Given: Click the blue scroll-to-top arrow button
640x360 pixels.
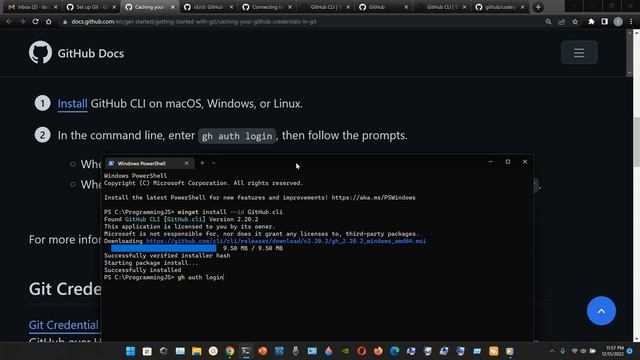Looking at the screenshot, I should [x=601, y=311].
